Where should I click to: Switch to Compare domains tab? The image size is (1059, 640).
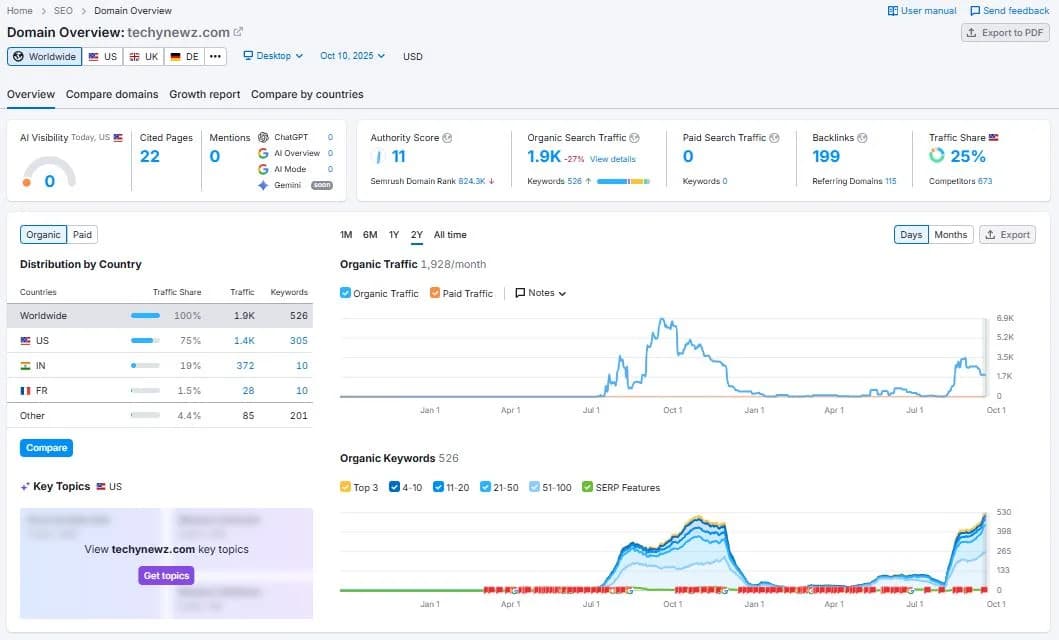coord(112,95)
